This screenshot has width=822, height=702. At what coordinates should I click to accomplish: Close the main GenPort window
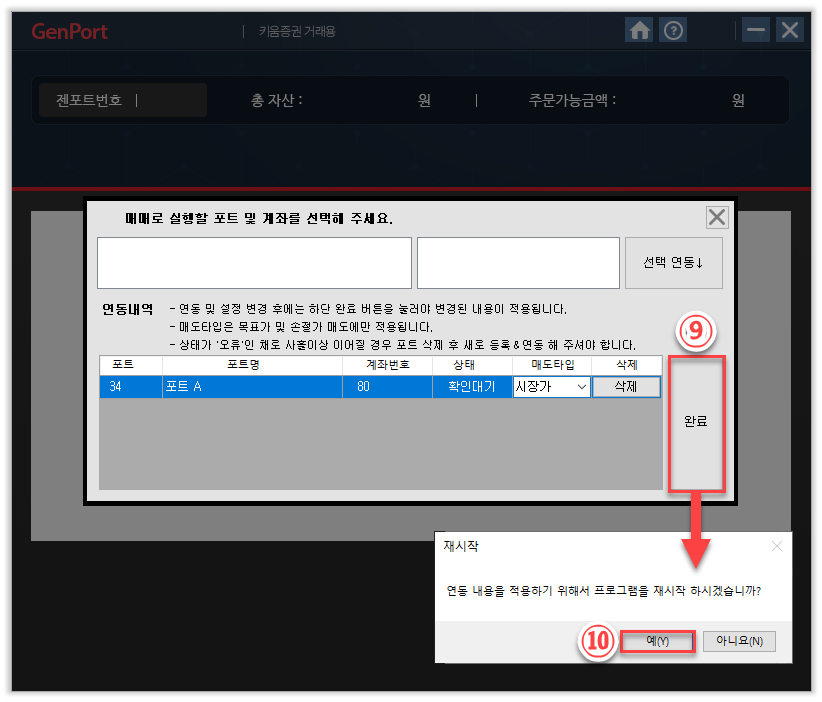point(790,30)
